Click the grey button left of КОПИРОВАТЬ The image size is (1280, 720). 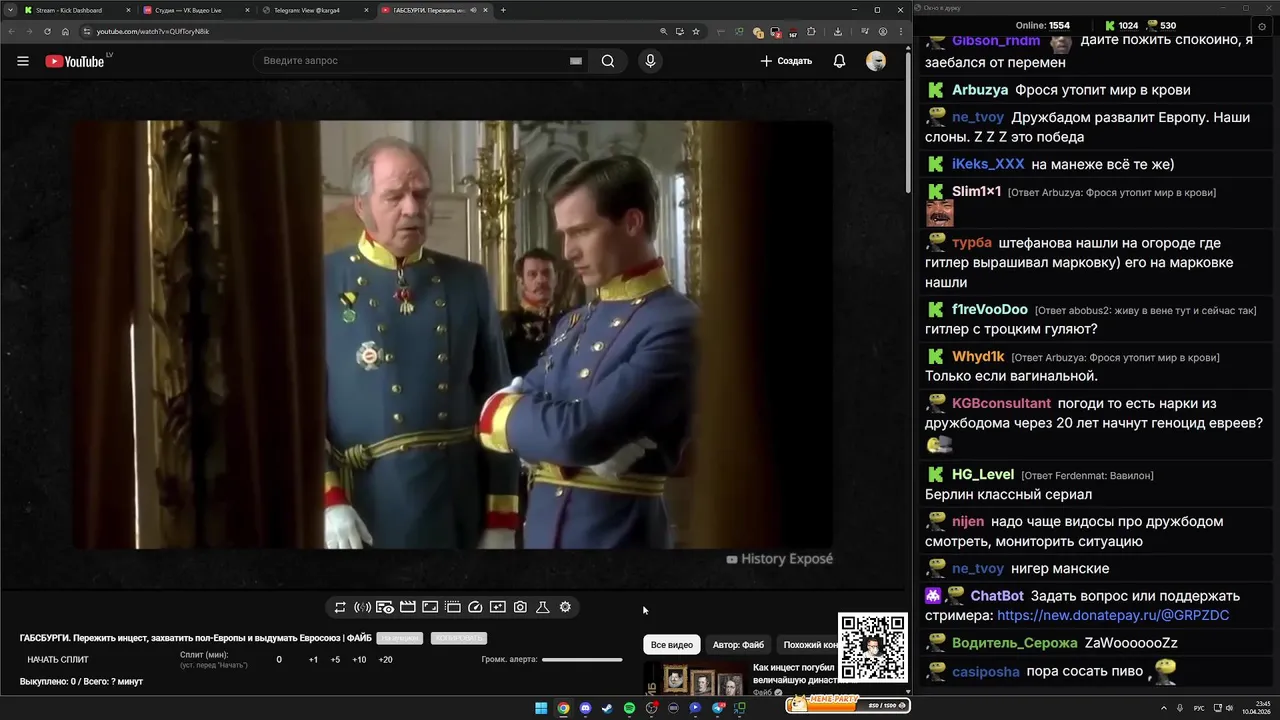[400, 638]
